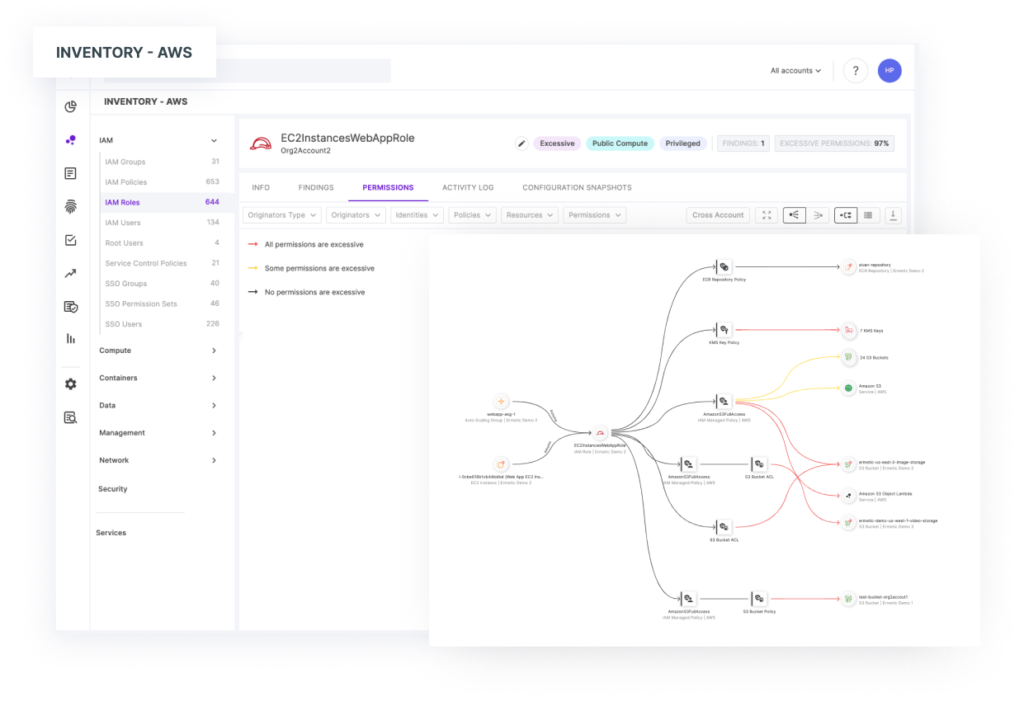Switch to the INFO tab
Viewport: 1024px width, 706px height.
[x=261, y=187]
